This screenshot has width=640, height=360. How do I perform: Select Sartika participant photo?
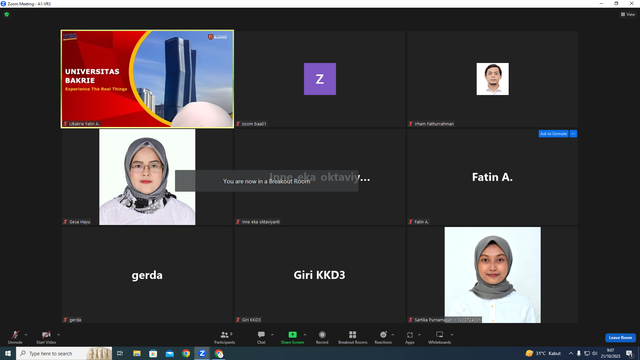[492, 275]
